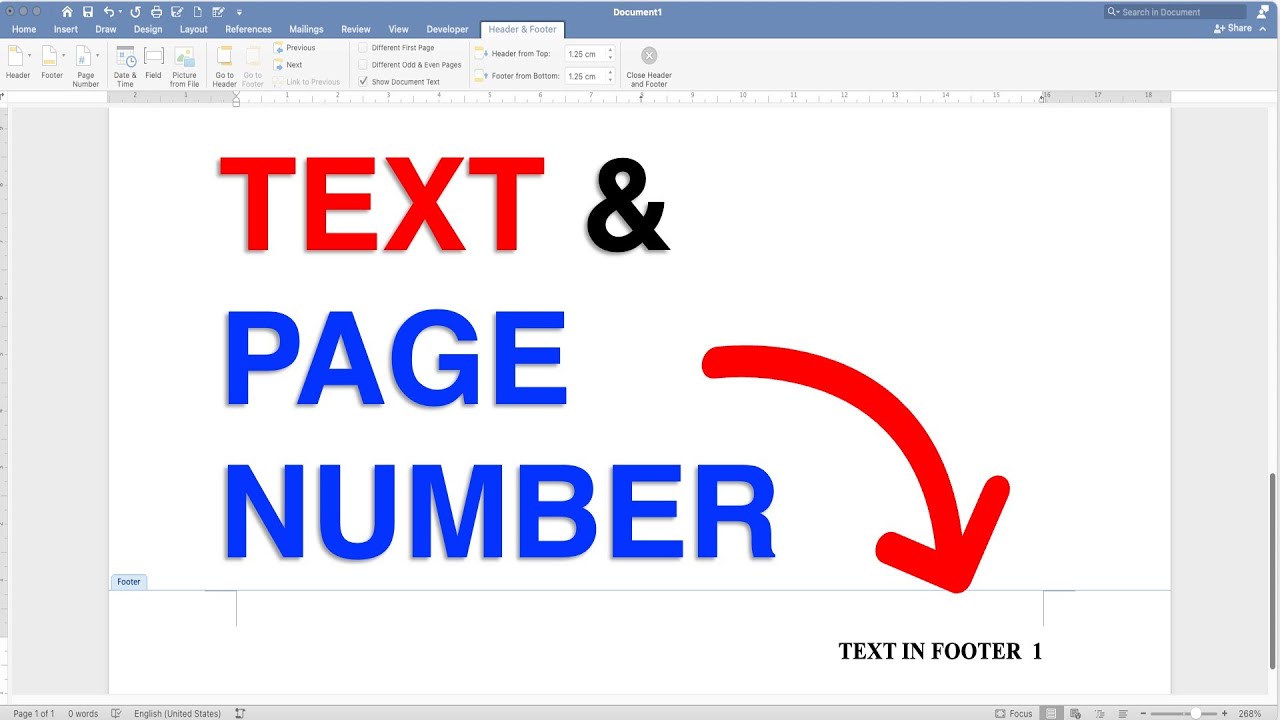Open the Design tab
Screen dimensions: 1280x720
[x=148, y=29]
